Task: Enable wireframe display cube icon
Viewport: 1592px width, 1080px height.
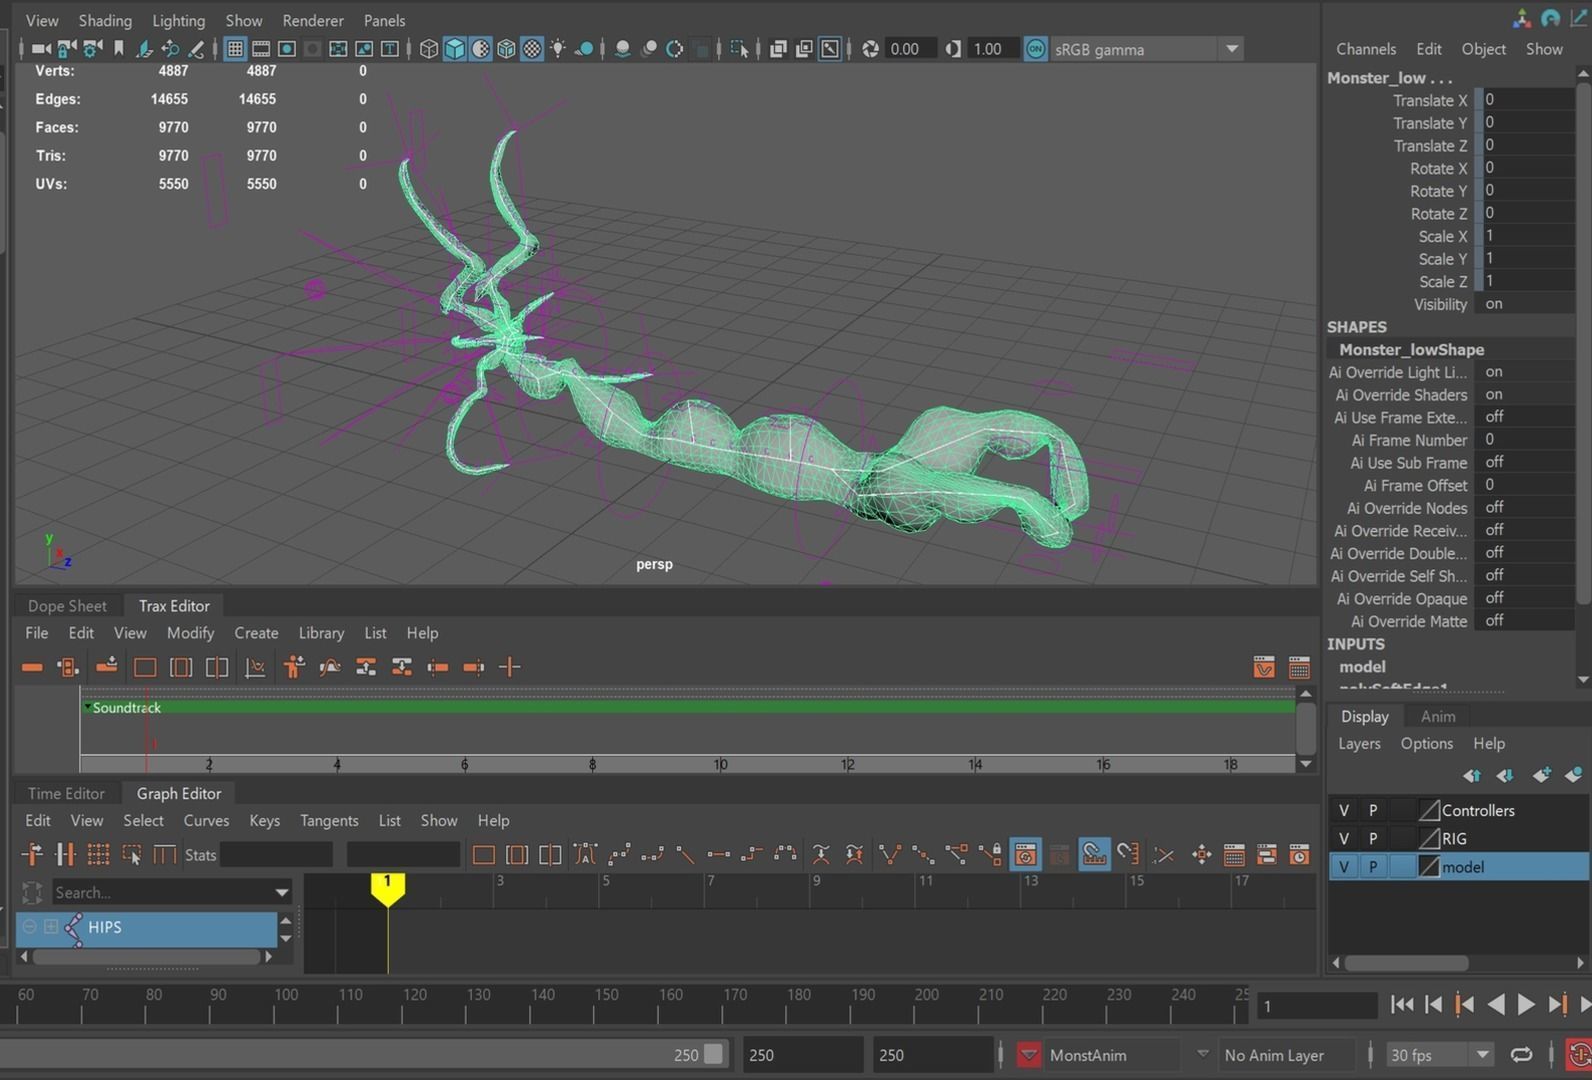Action: click(429, 48)
